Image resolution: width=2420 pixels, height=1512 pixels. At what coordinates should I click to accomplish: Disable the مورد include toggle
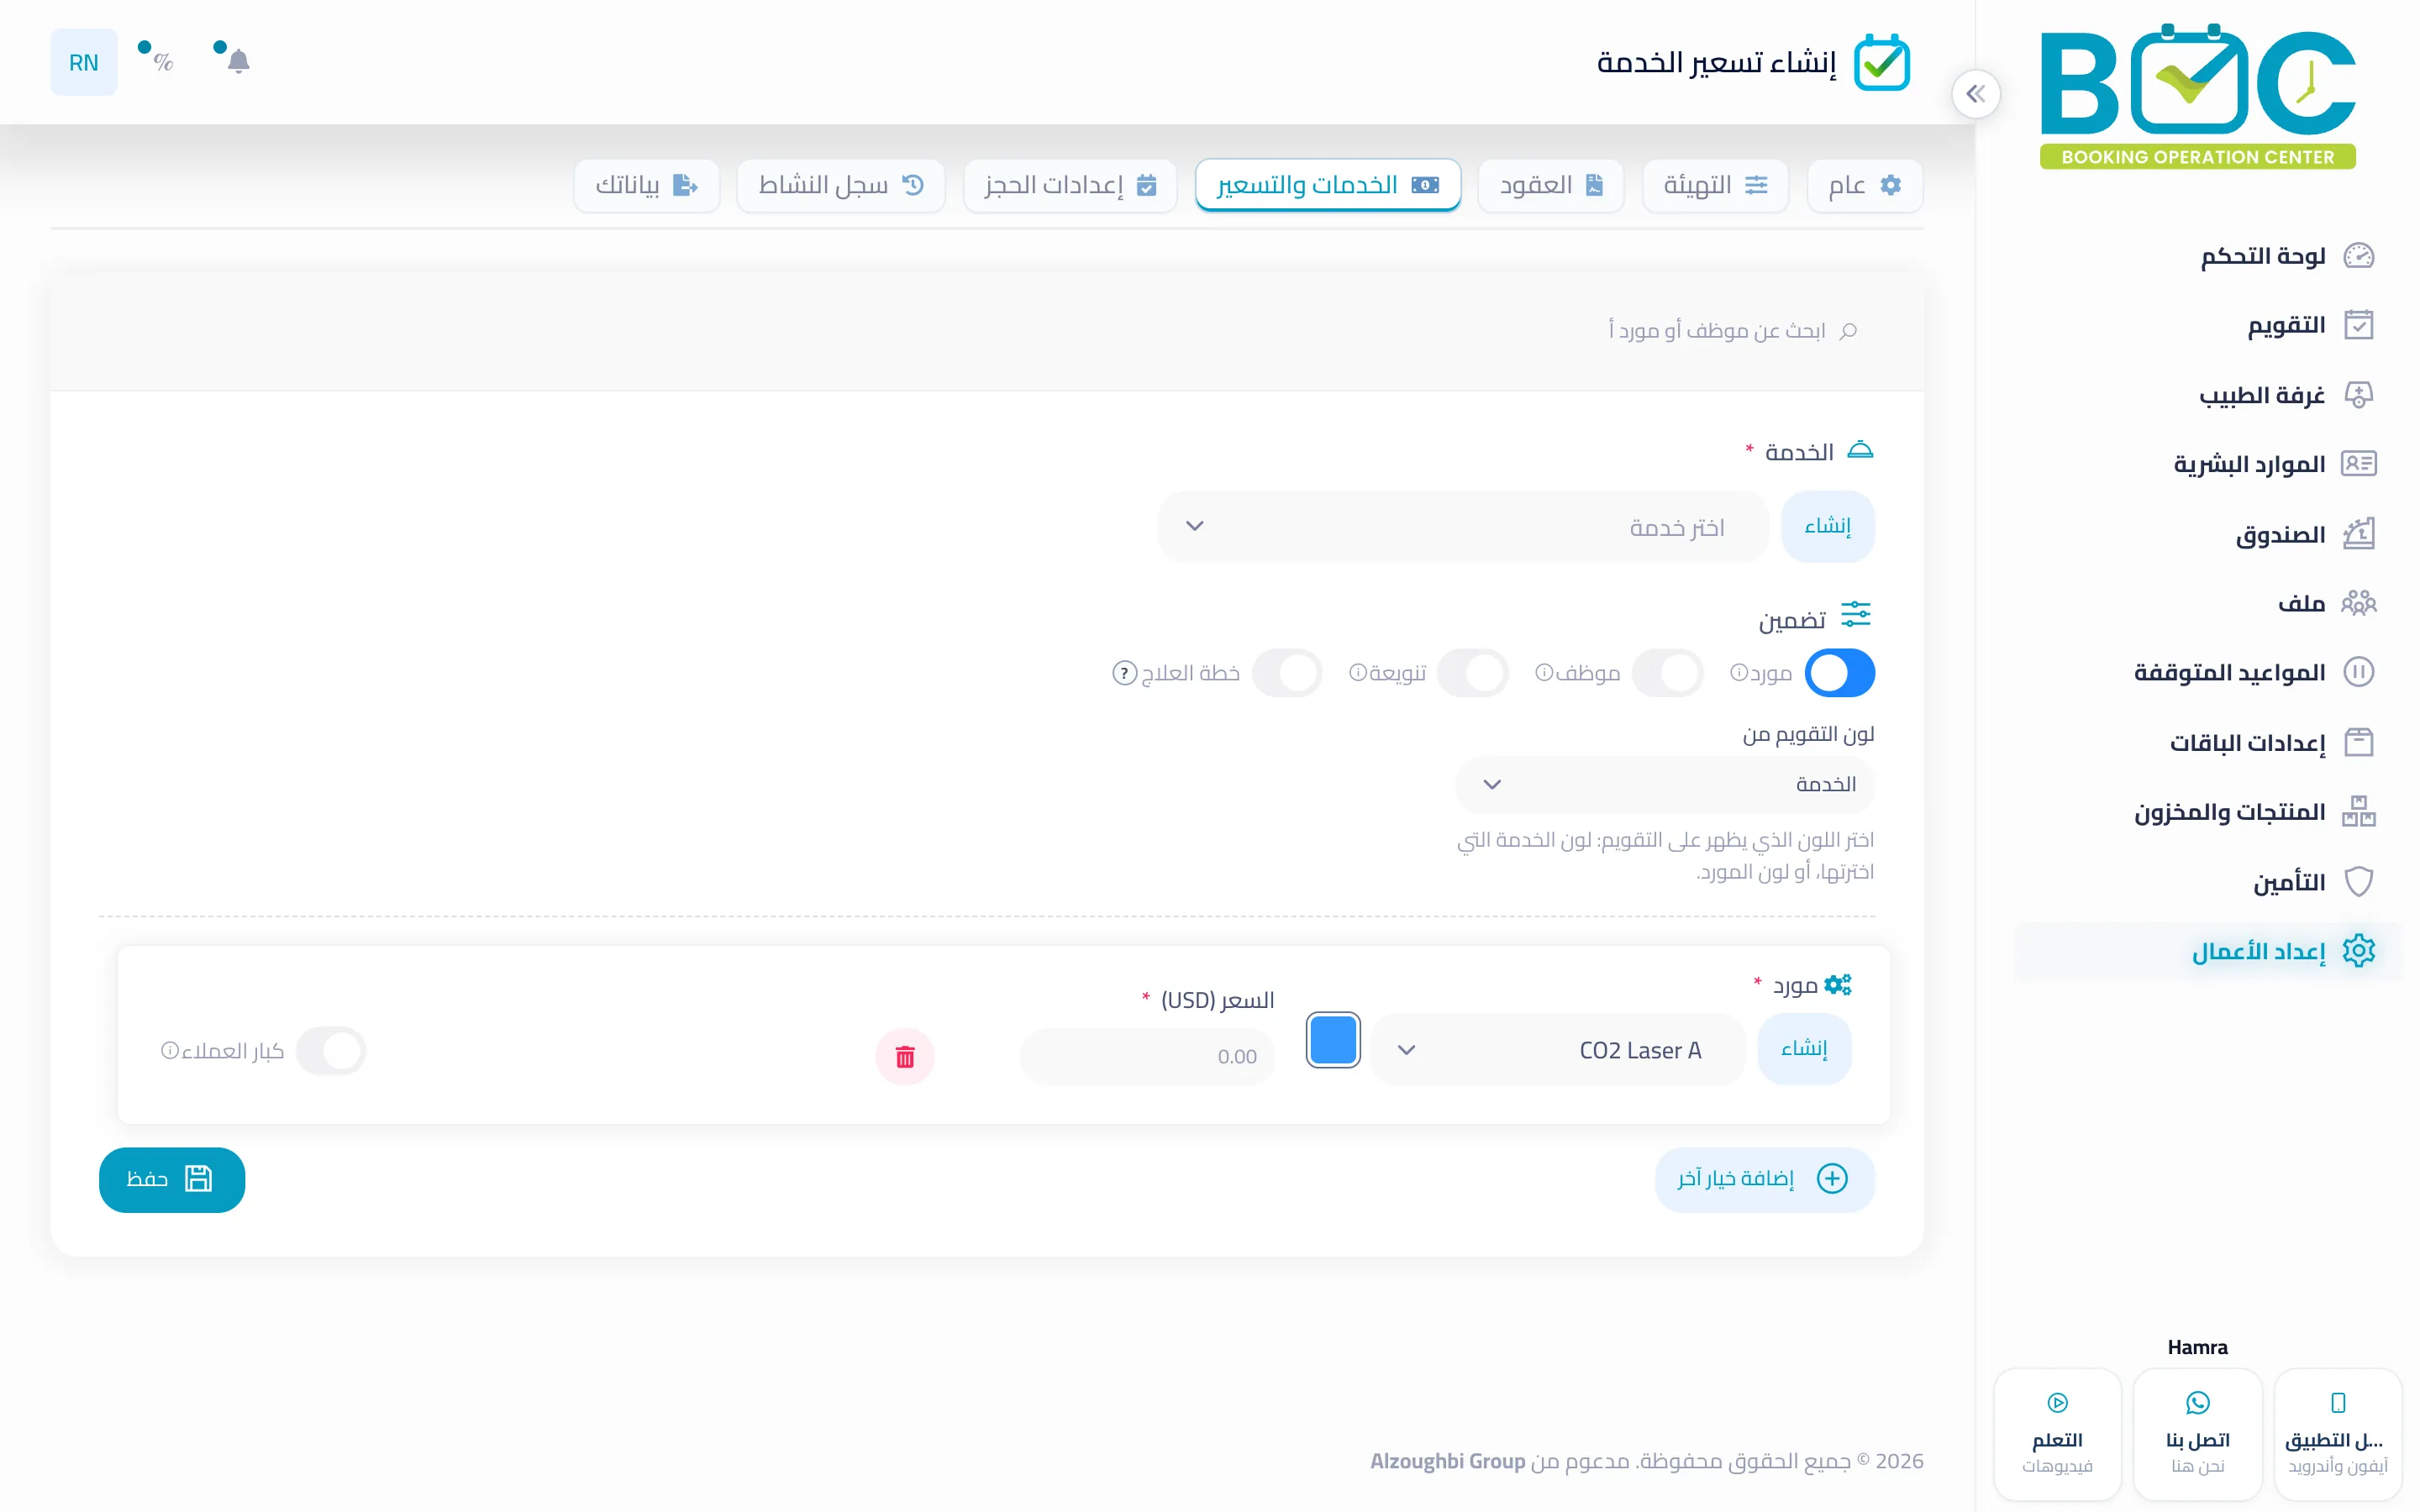pyautogui.click(x=1839, y=673)
